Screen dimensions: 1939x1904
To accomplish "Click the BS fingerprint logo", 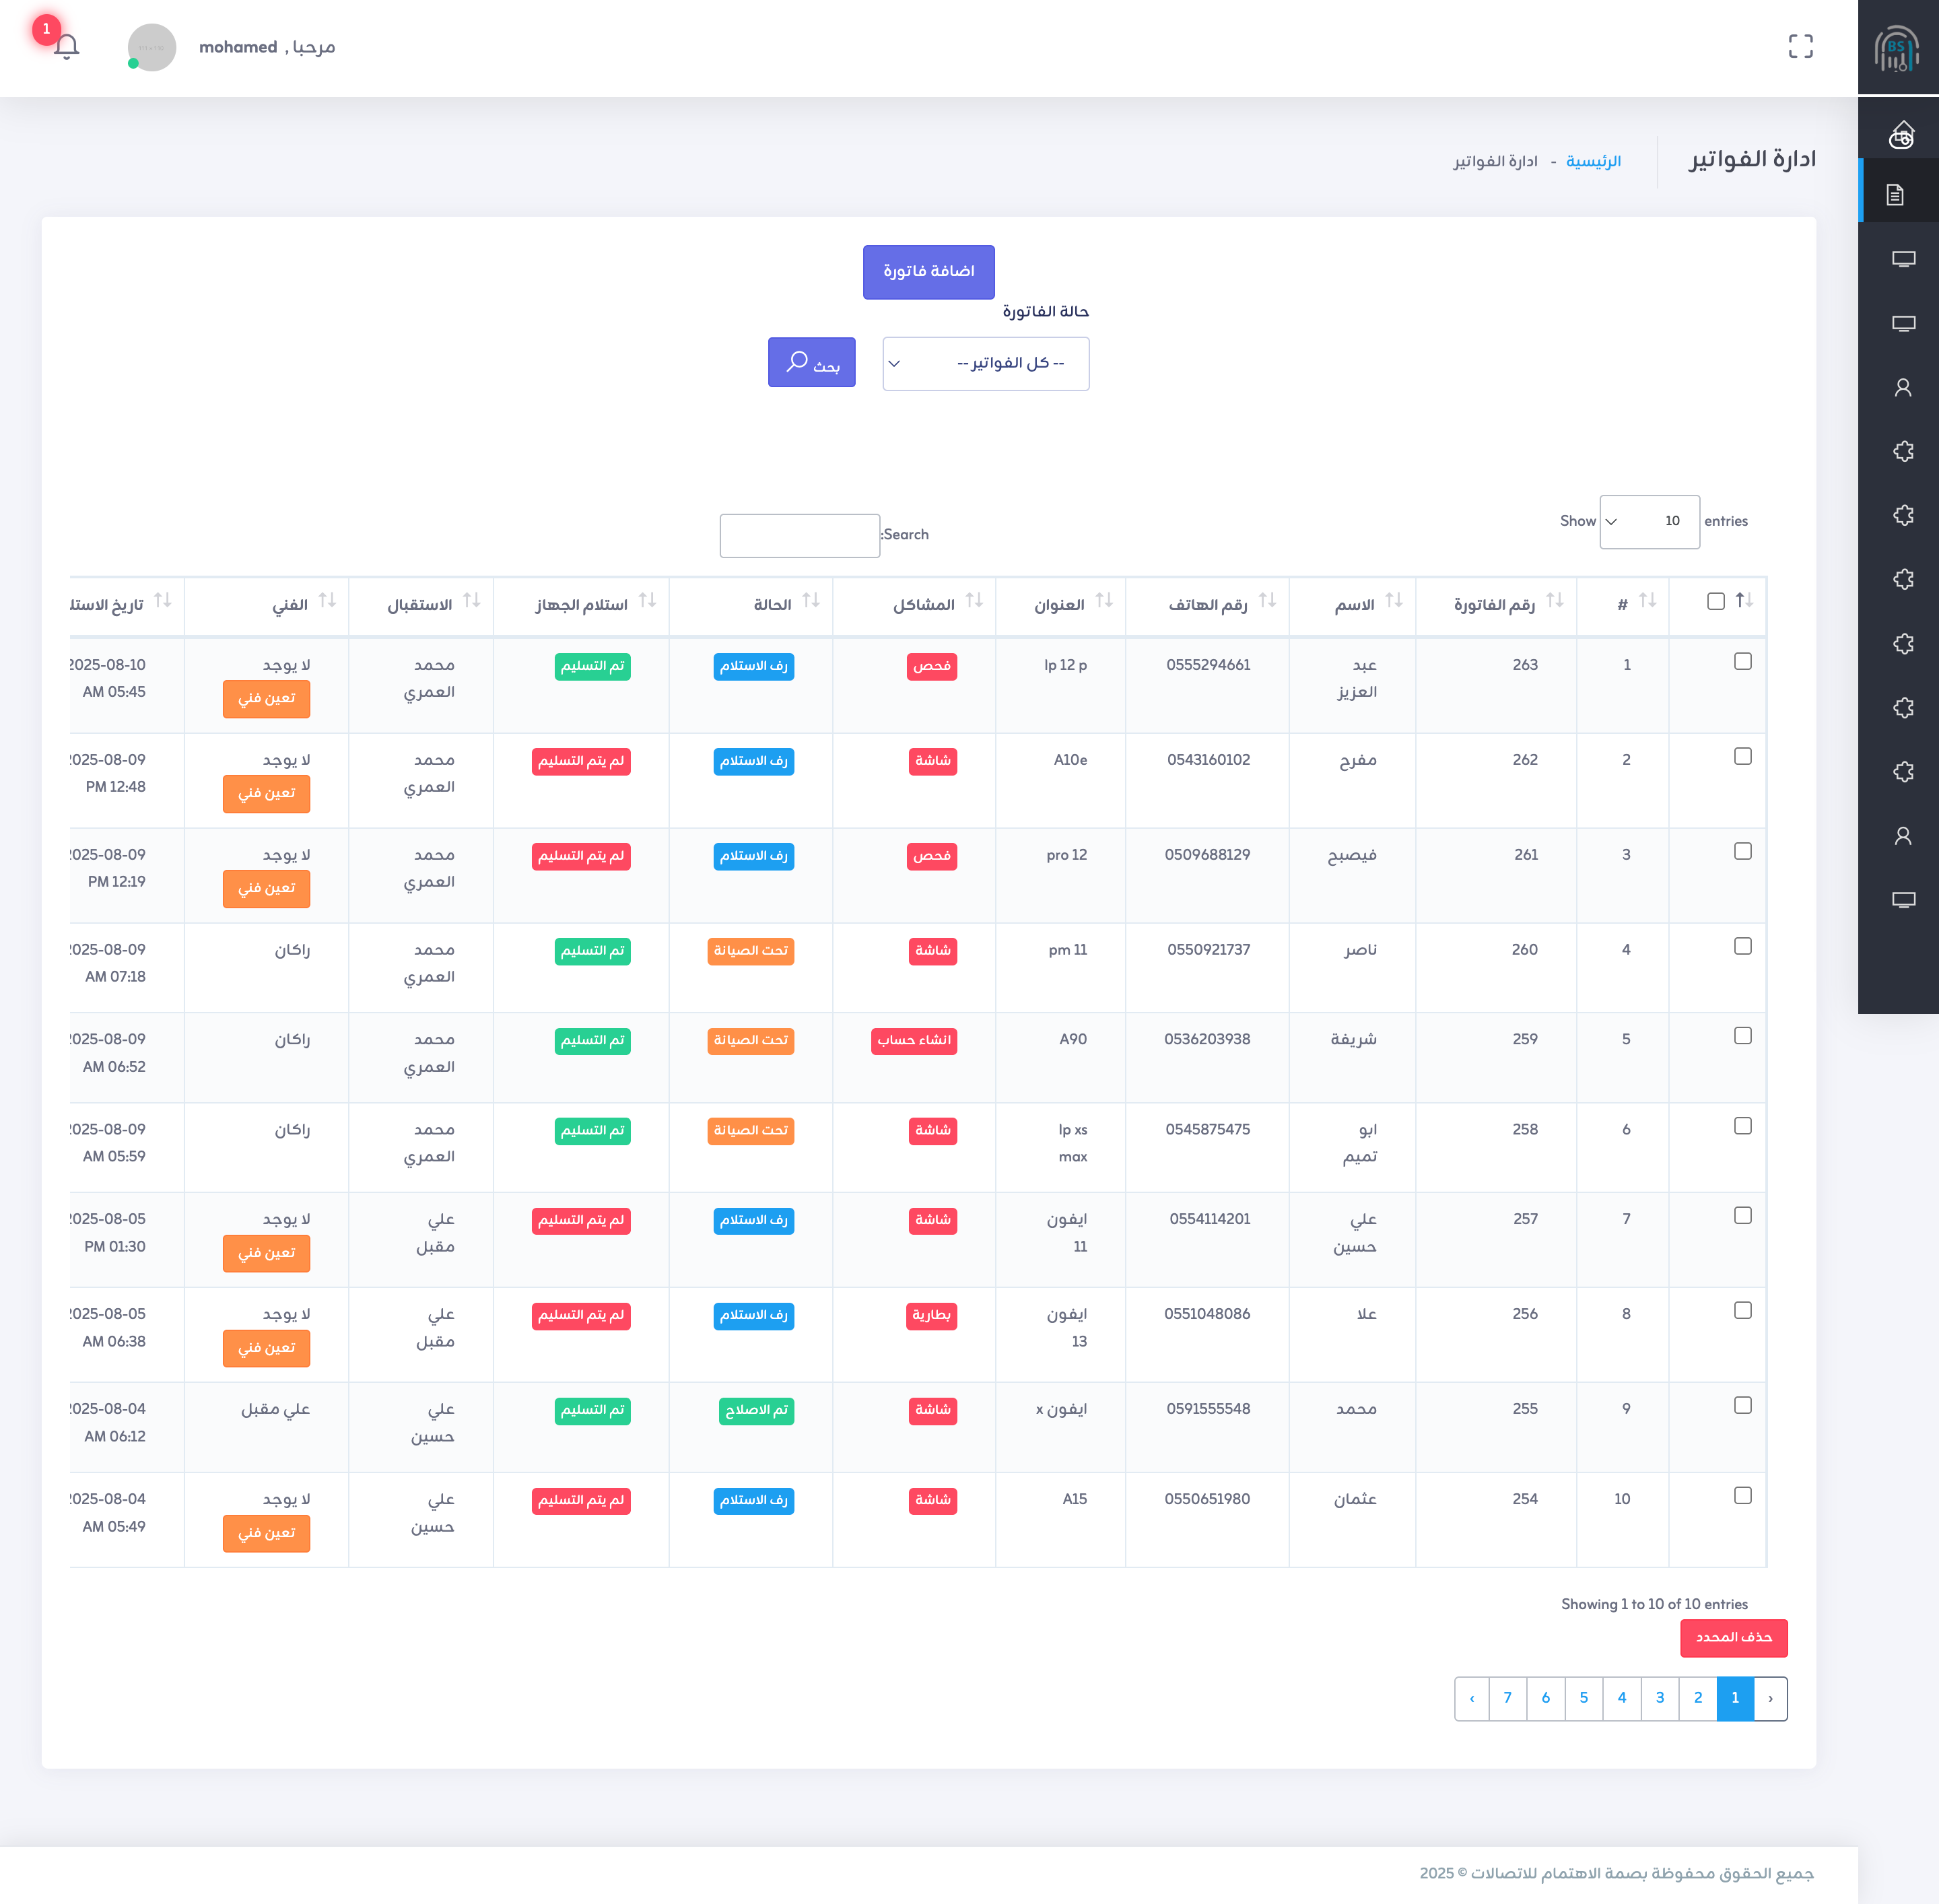I will pos(1896,48).
